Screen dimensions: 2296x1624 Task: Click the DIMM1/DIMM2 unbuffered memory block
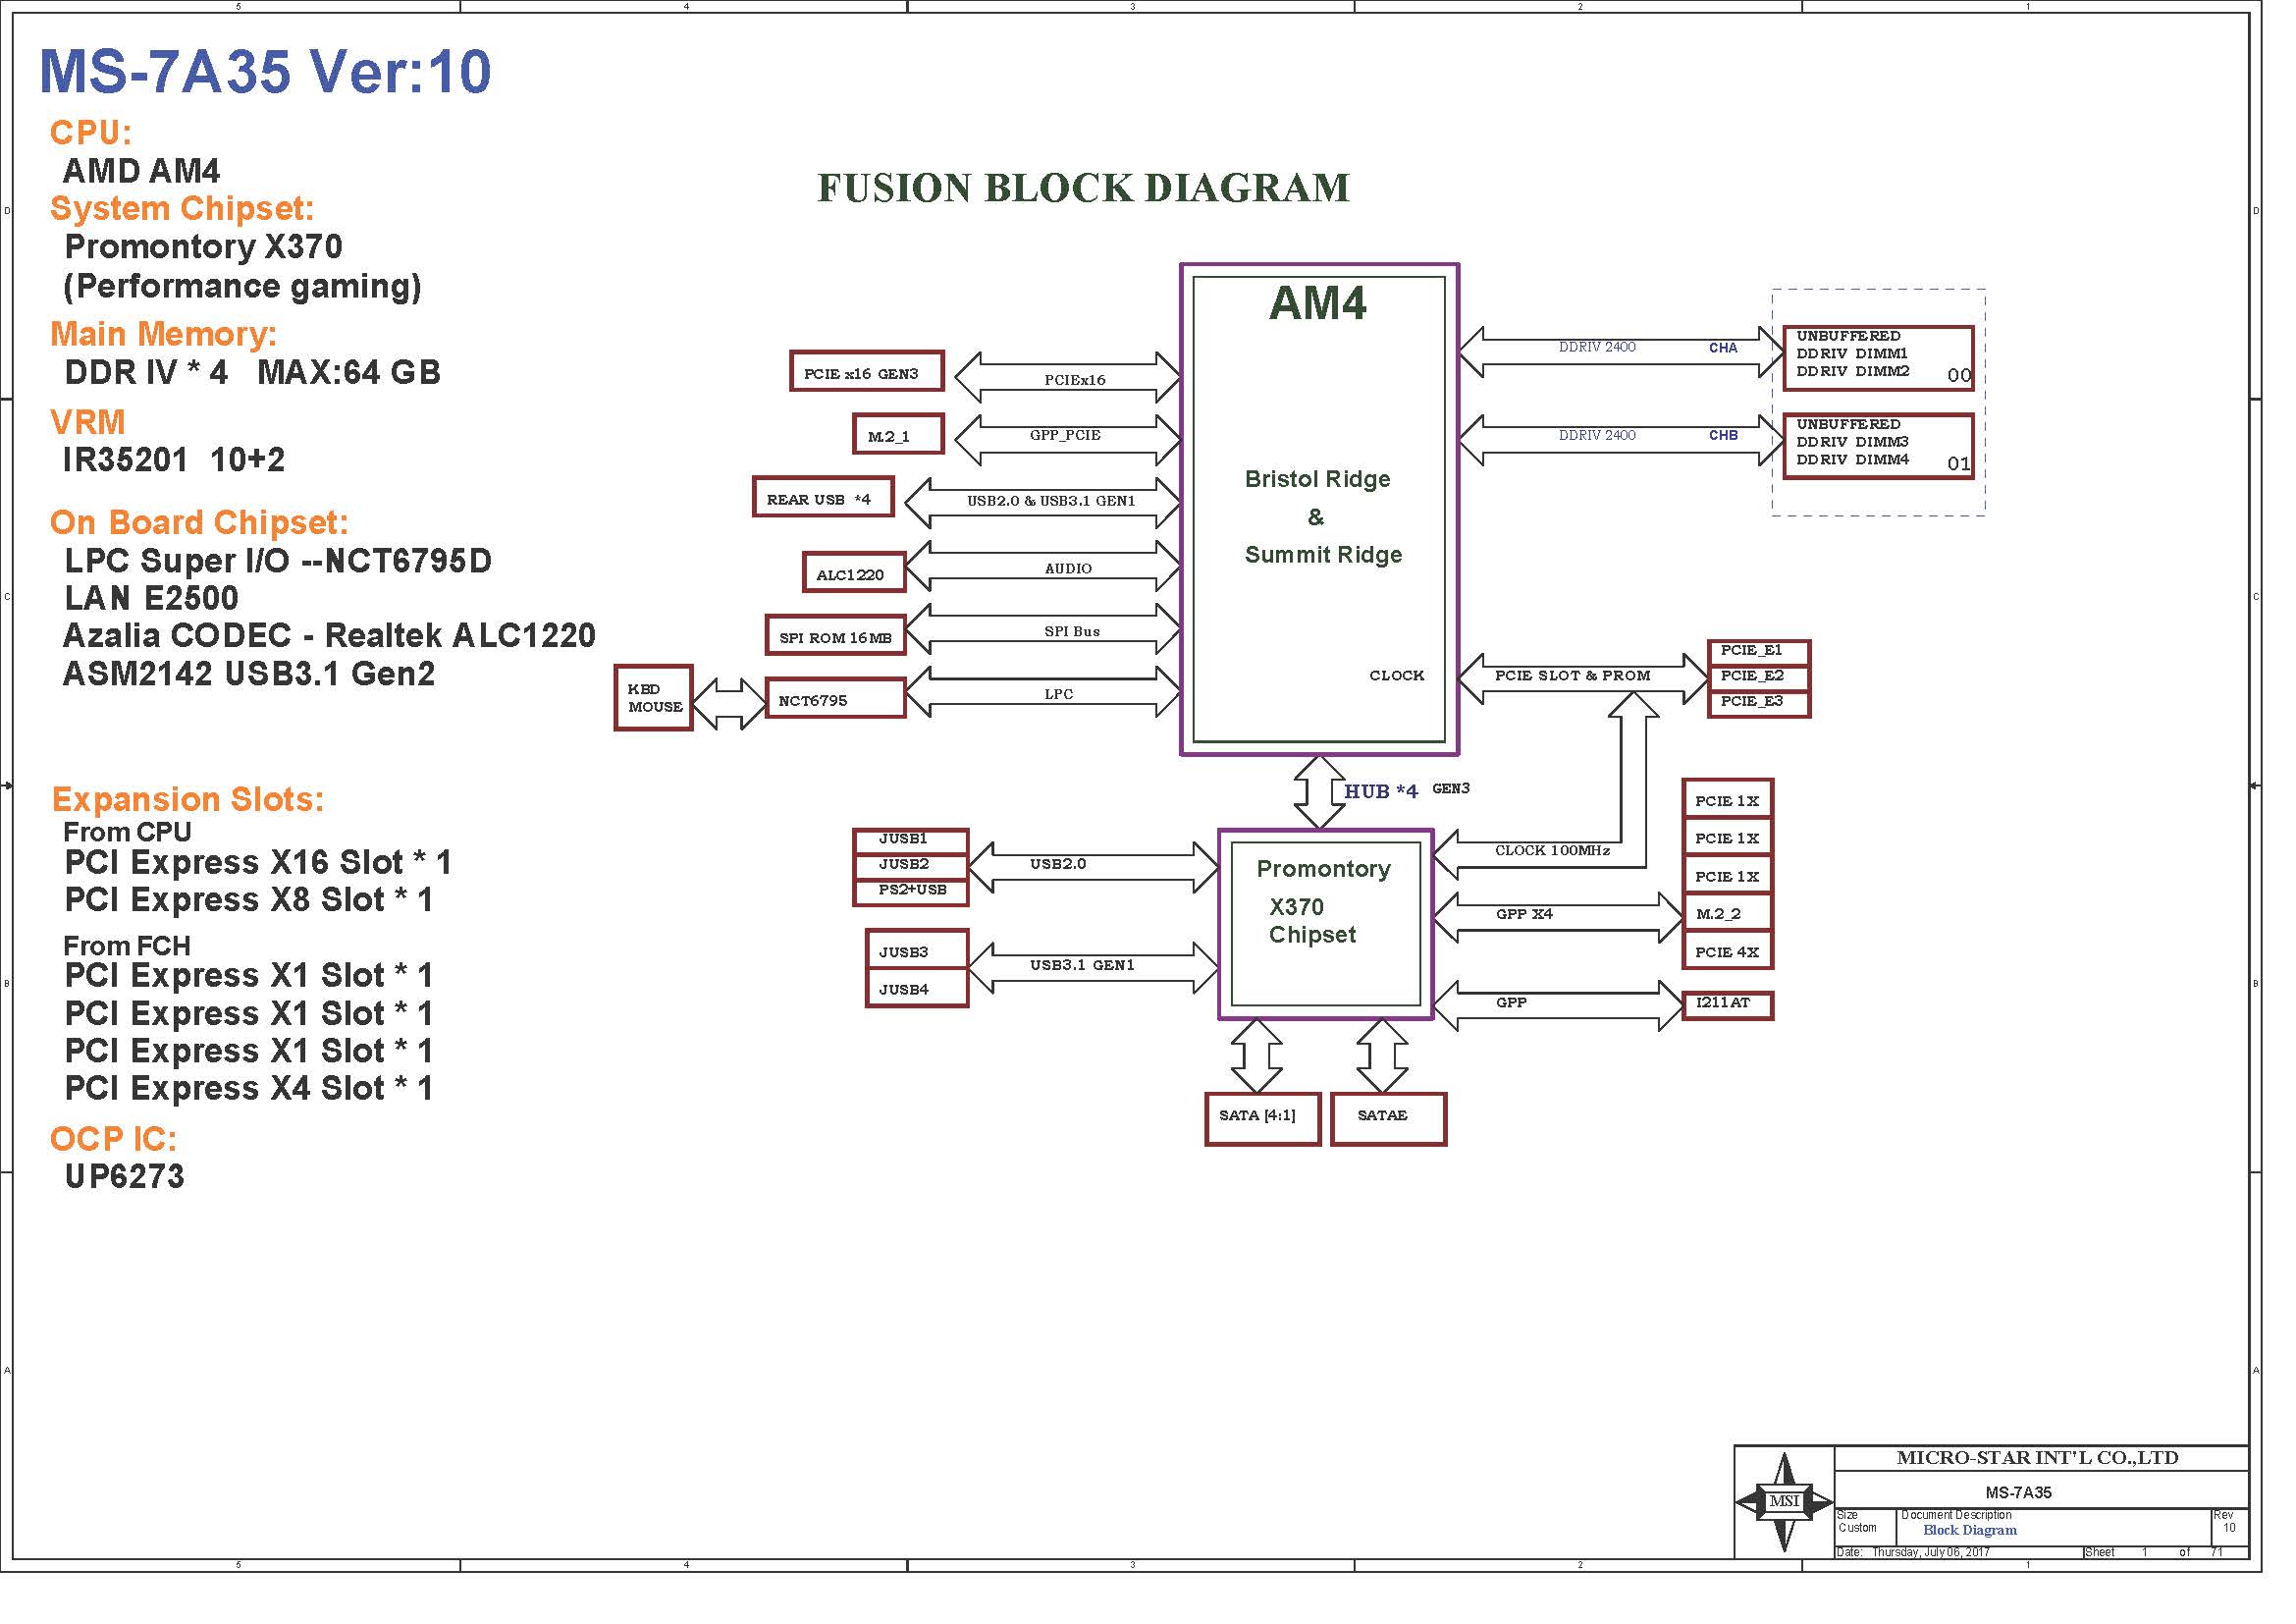(x=1878, y=358)
